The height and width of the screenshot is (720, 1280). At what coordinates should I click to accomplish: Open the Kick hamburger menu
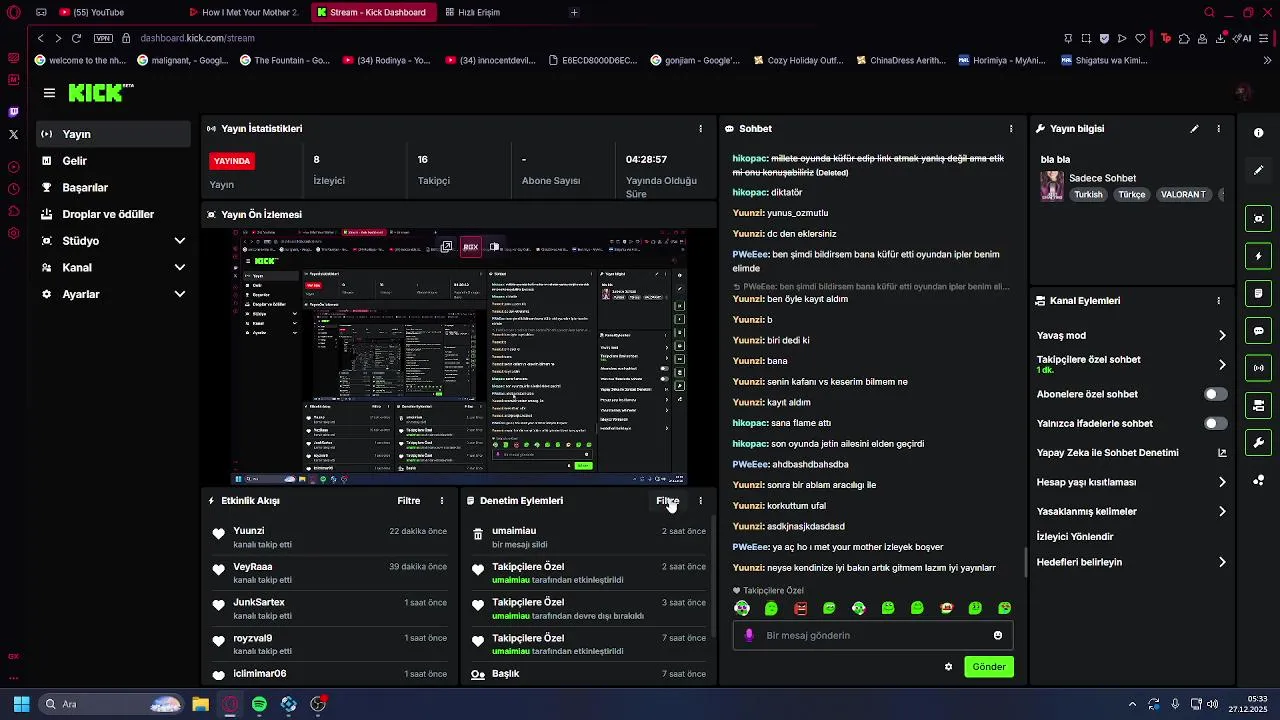49,93
